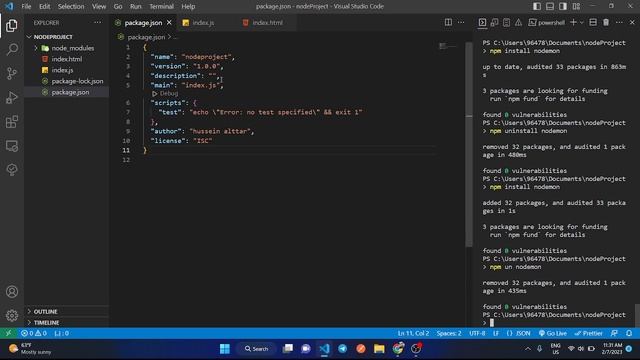Click the editor vertical scrollbar

coord(469,145)
